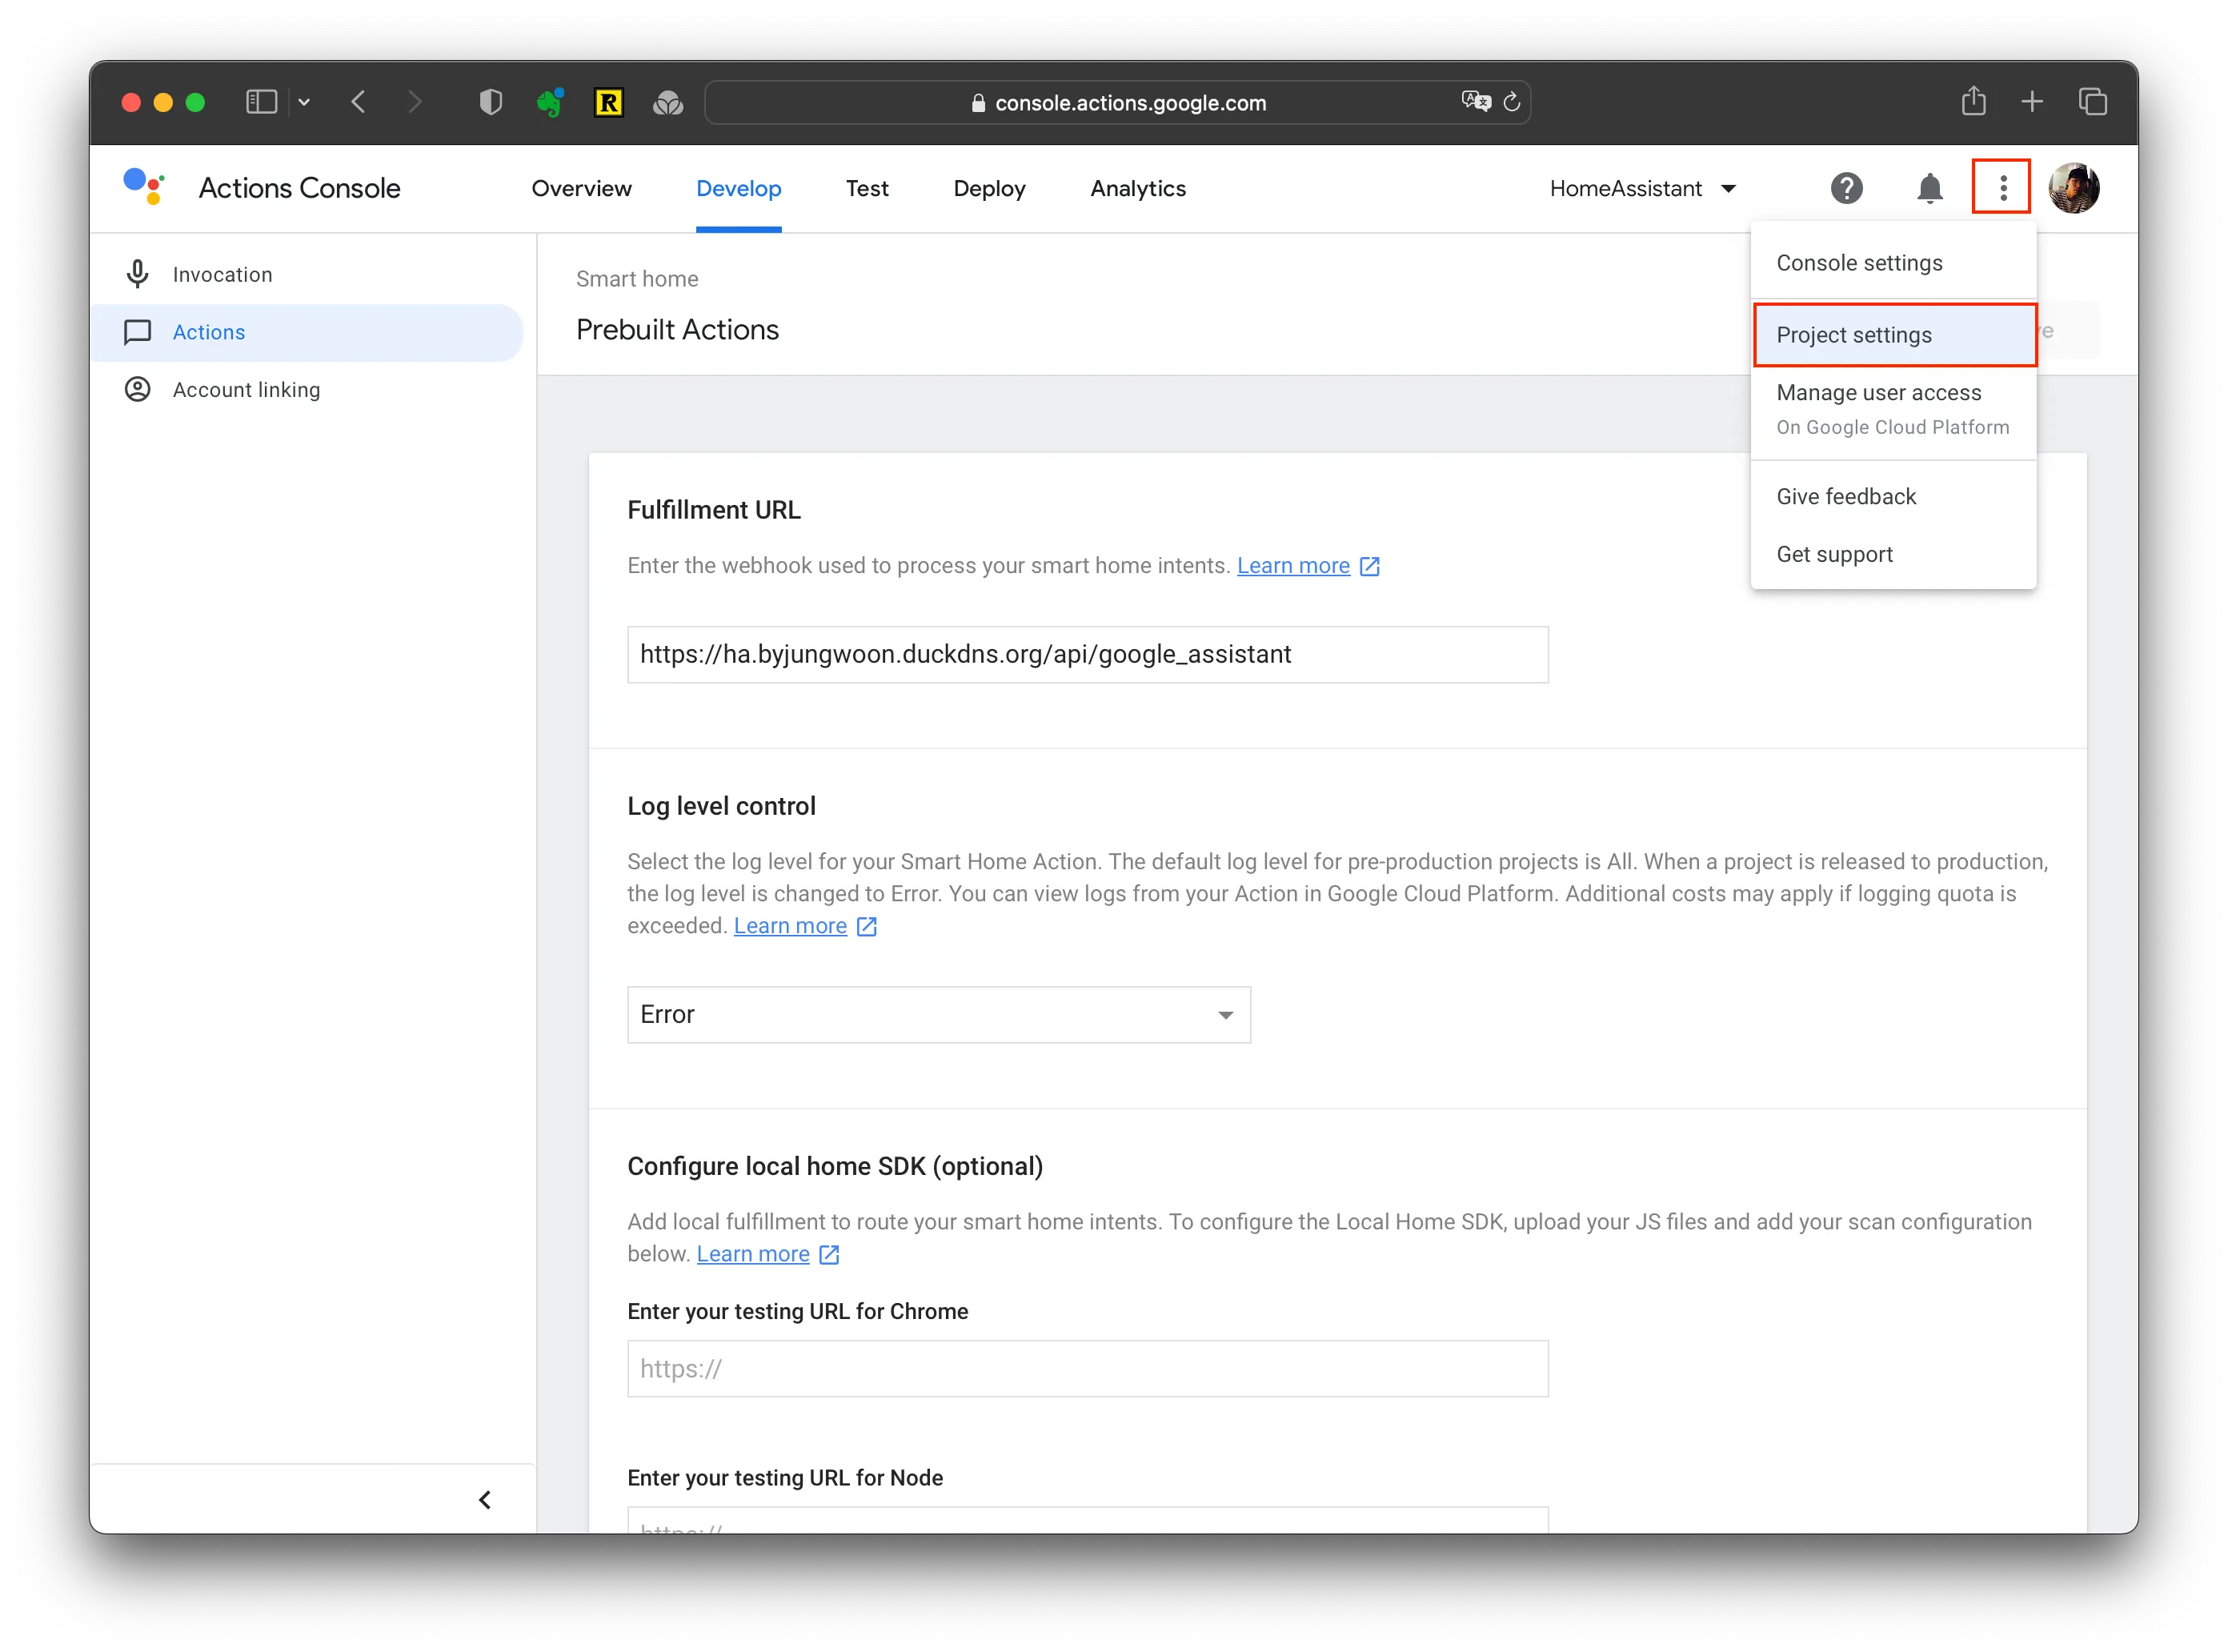Click external link icon next to Fulfillment Learn more
This screenshot has width=2228, height=1652.
pyautogui.click(x=1369, y=566)
